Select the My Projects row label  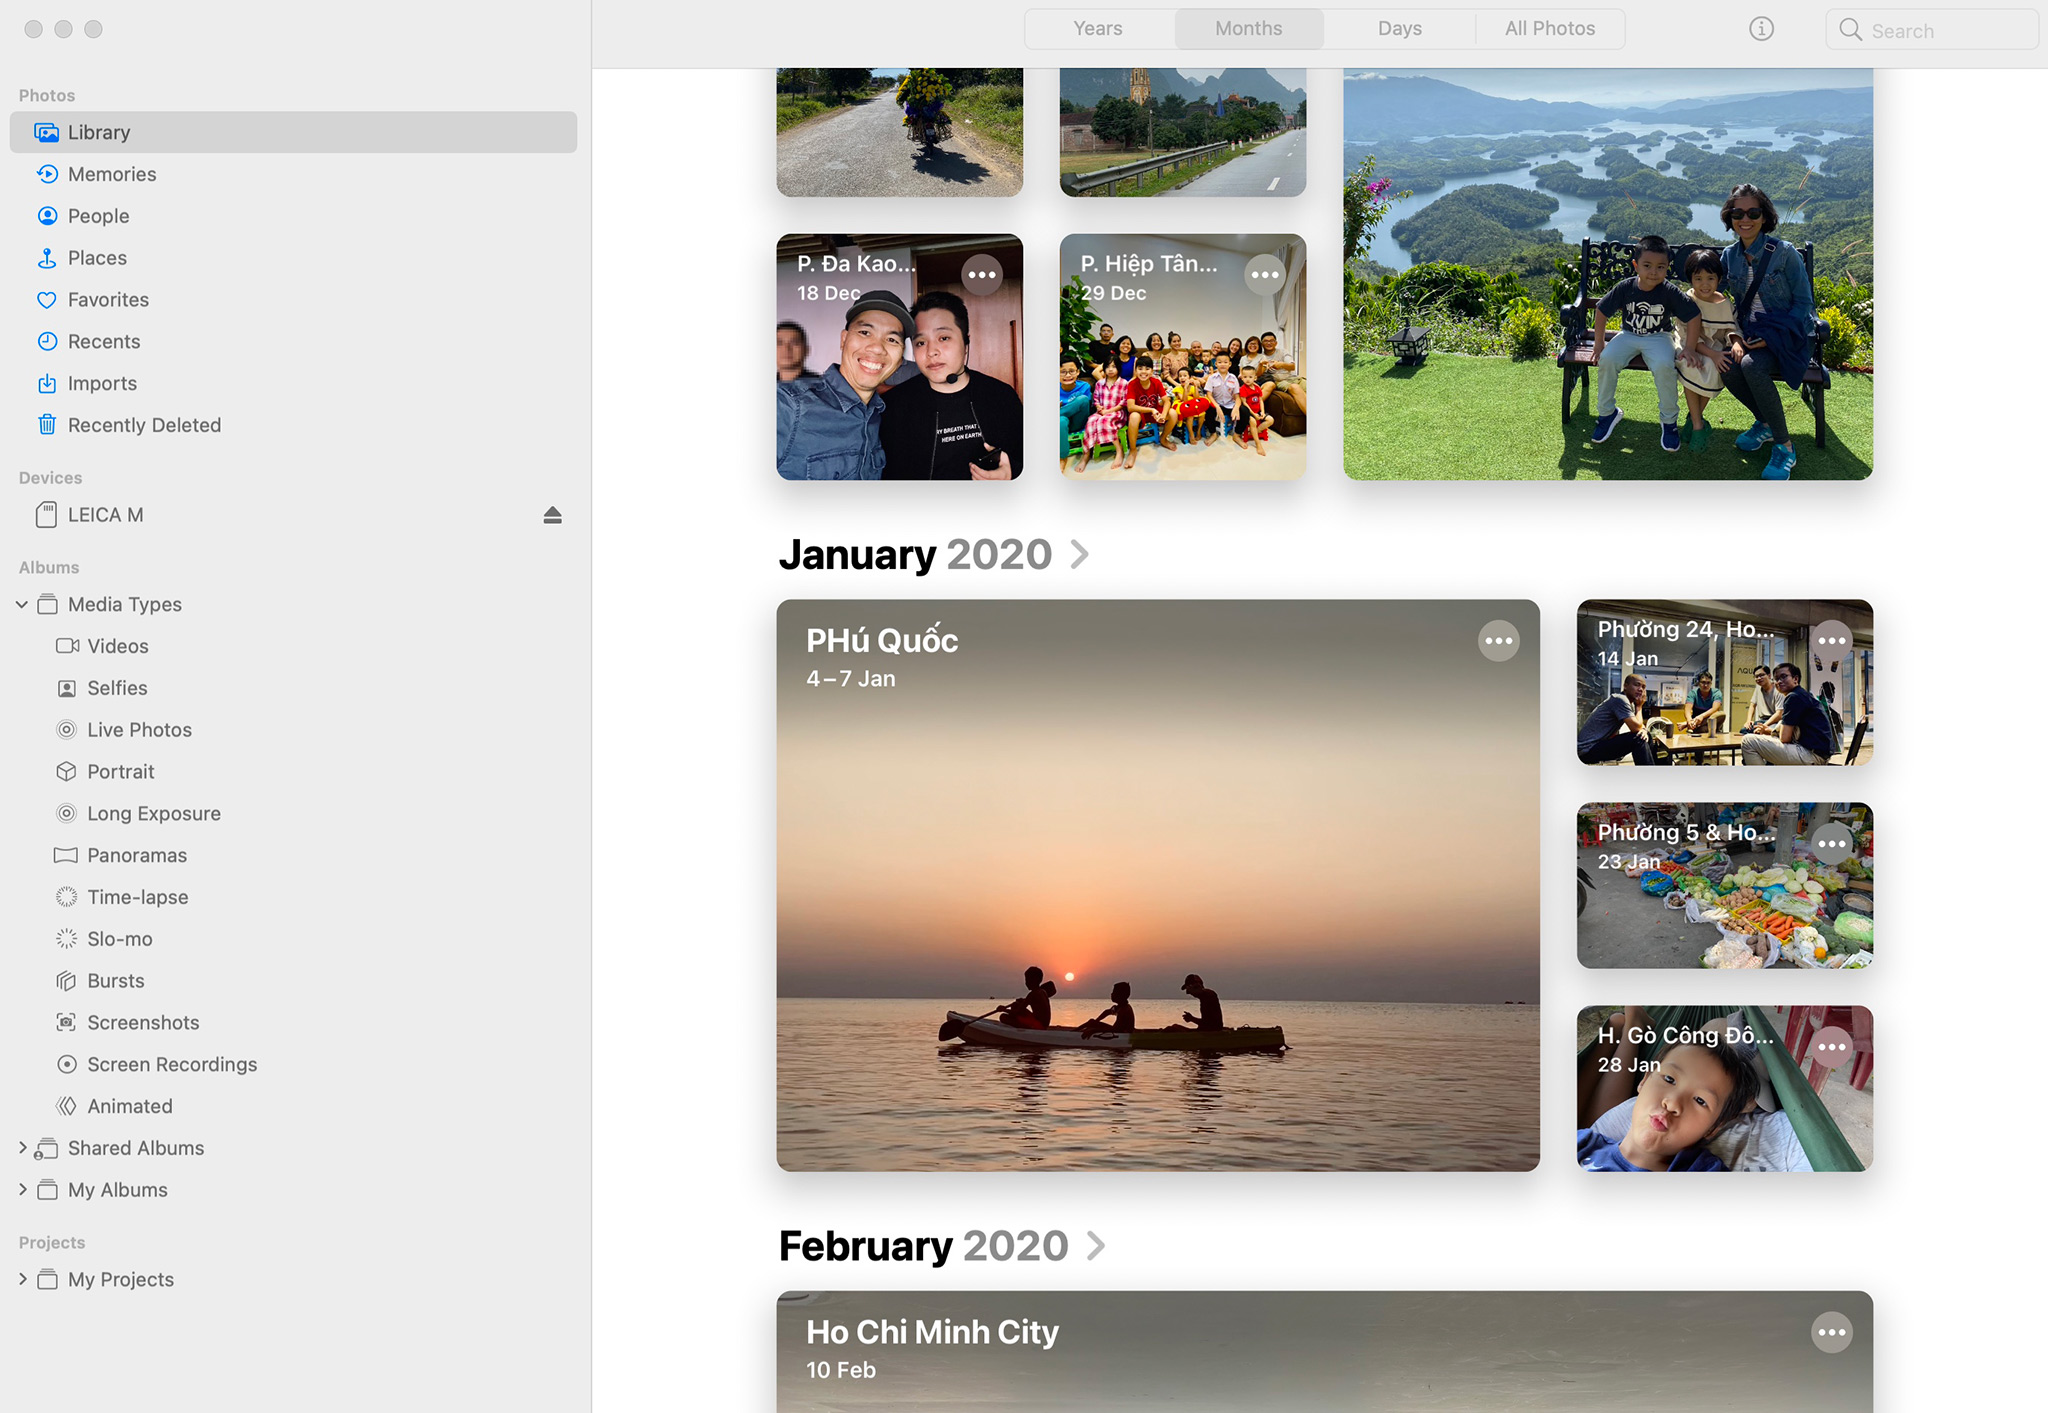[x=121, y=1279]
